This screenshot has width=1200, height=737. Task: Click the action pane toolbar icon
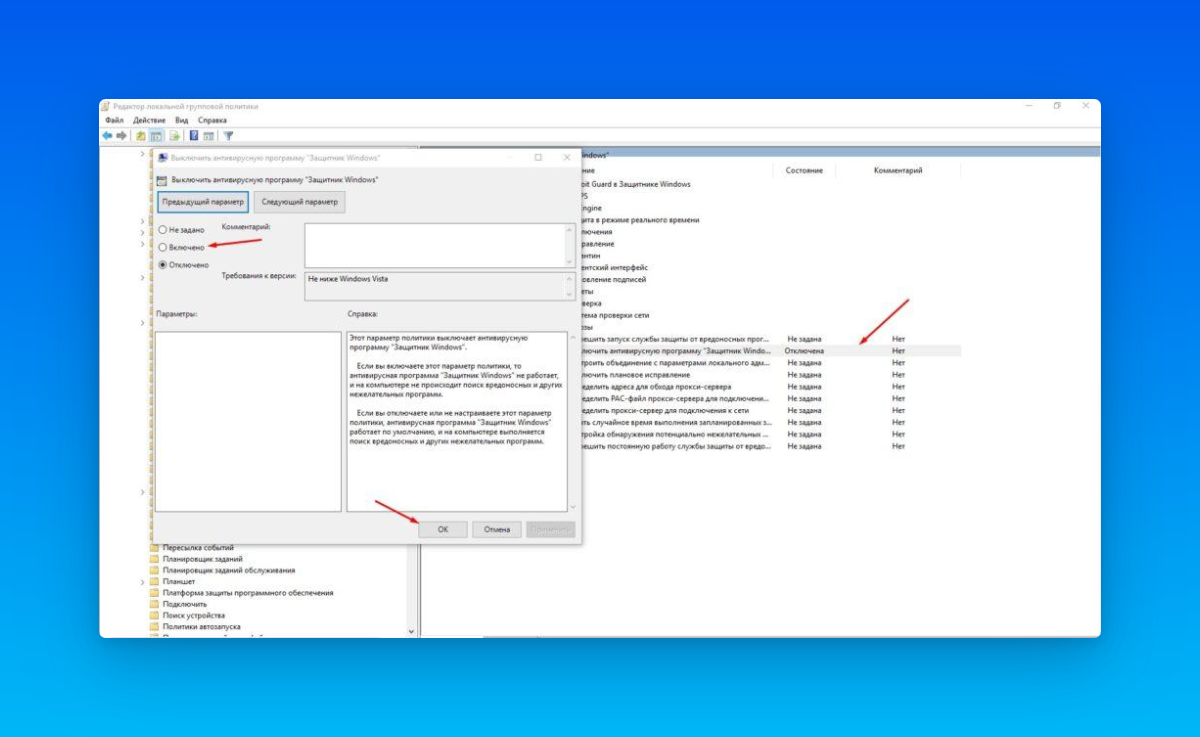[x=209, y=136]
